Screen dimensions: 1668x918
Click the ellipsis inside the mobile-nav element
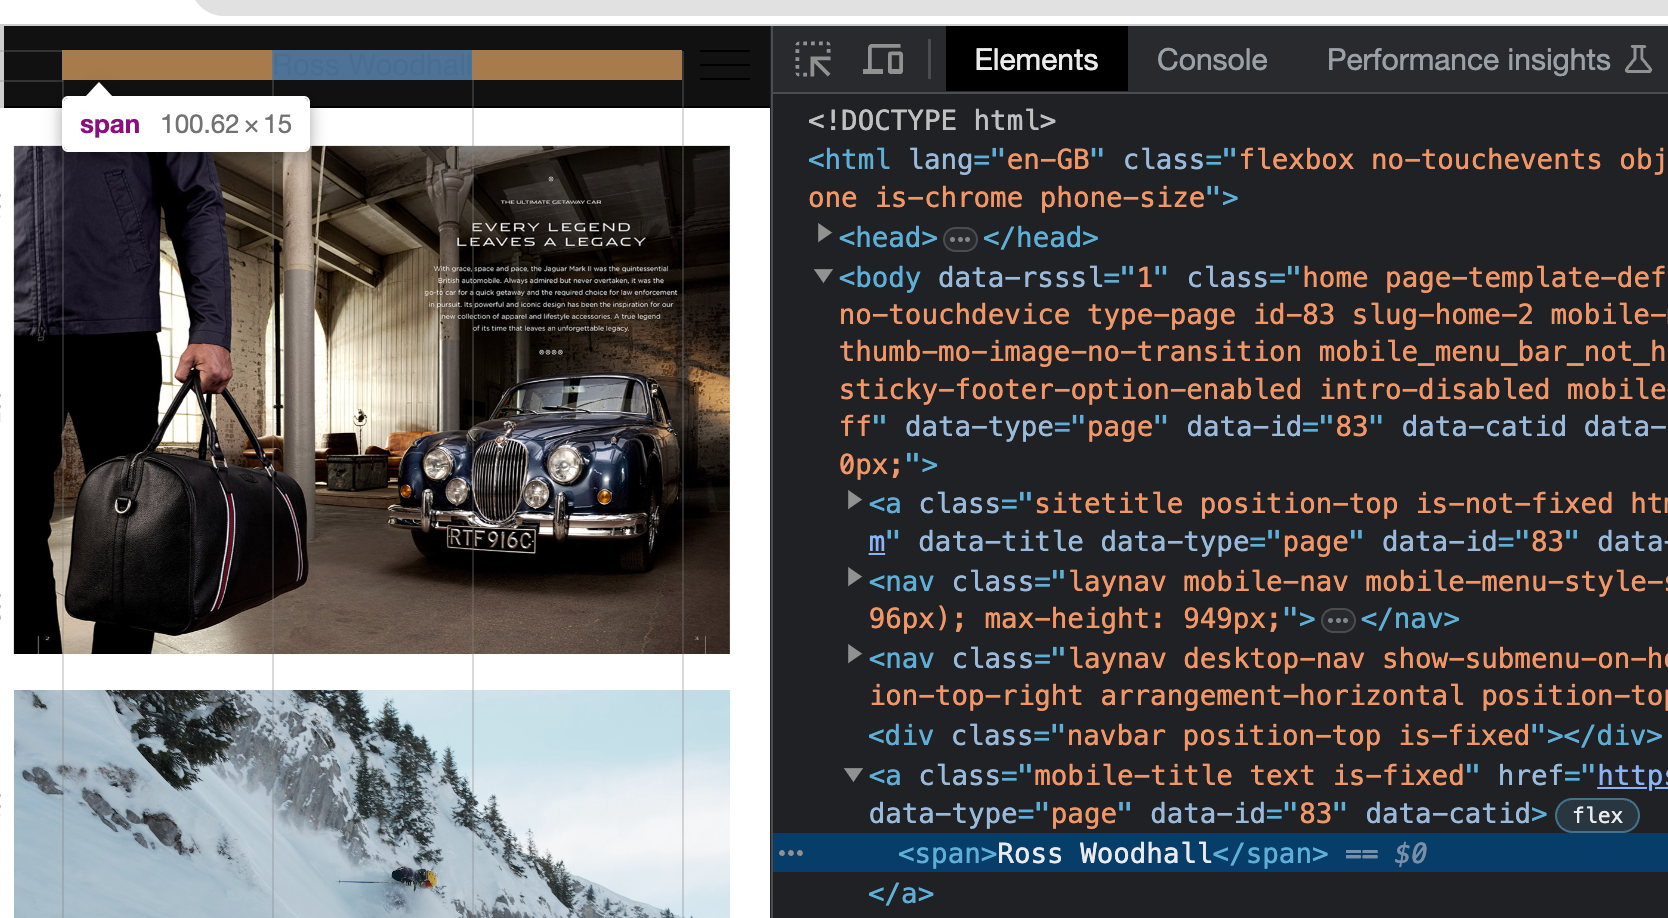click(x=1337, y=620)
